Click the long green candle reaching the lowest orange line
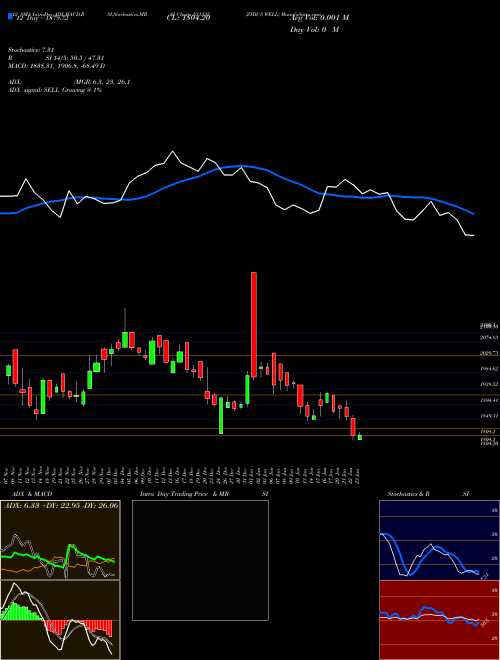Screen dimensions: 500x660 point(221,415)
